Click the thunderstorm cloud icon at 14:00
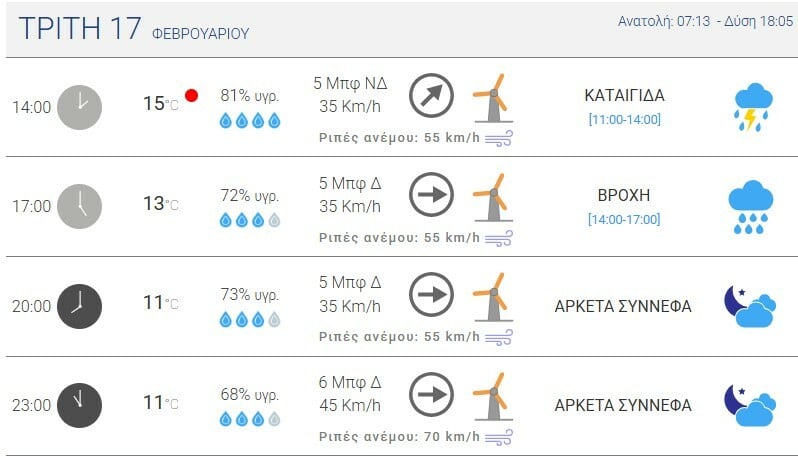798x456 pixels. (751, 107)
